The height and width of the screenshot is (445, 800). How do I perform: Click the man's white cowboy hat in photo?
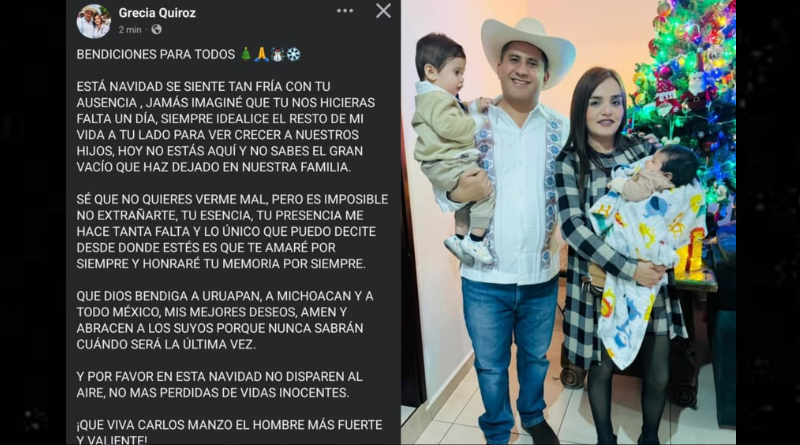point(528,48)
